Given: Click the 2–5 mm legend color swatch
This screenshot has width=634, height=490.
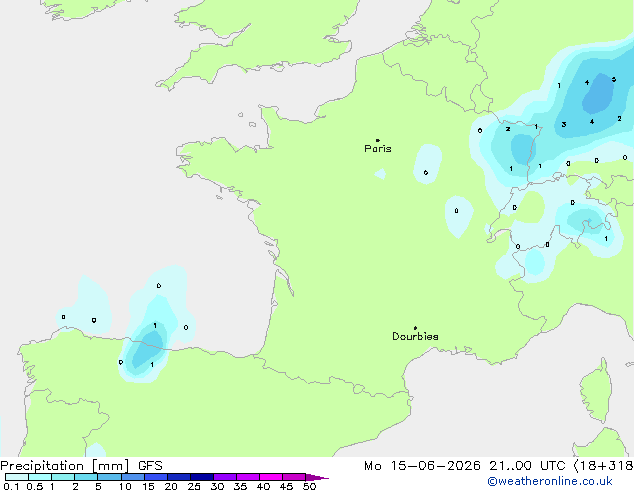Looking at the screenshot, I should tap(86, 477).
